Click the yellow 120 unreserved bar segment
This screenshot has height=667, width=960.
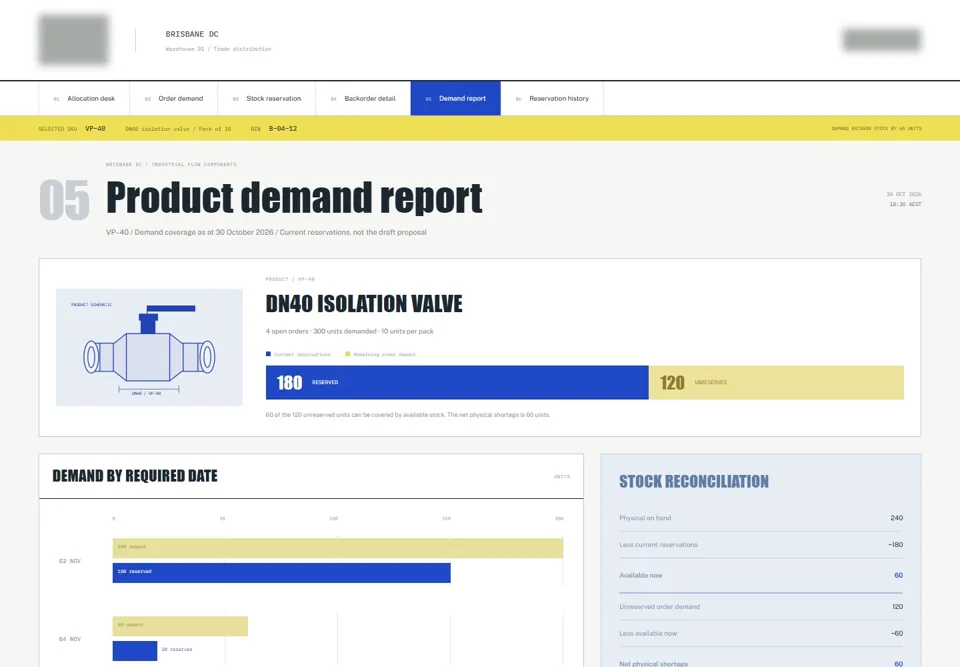(x=776, y=383)
